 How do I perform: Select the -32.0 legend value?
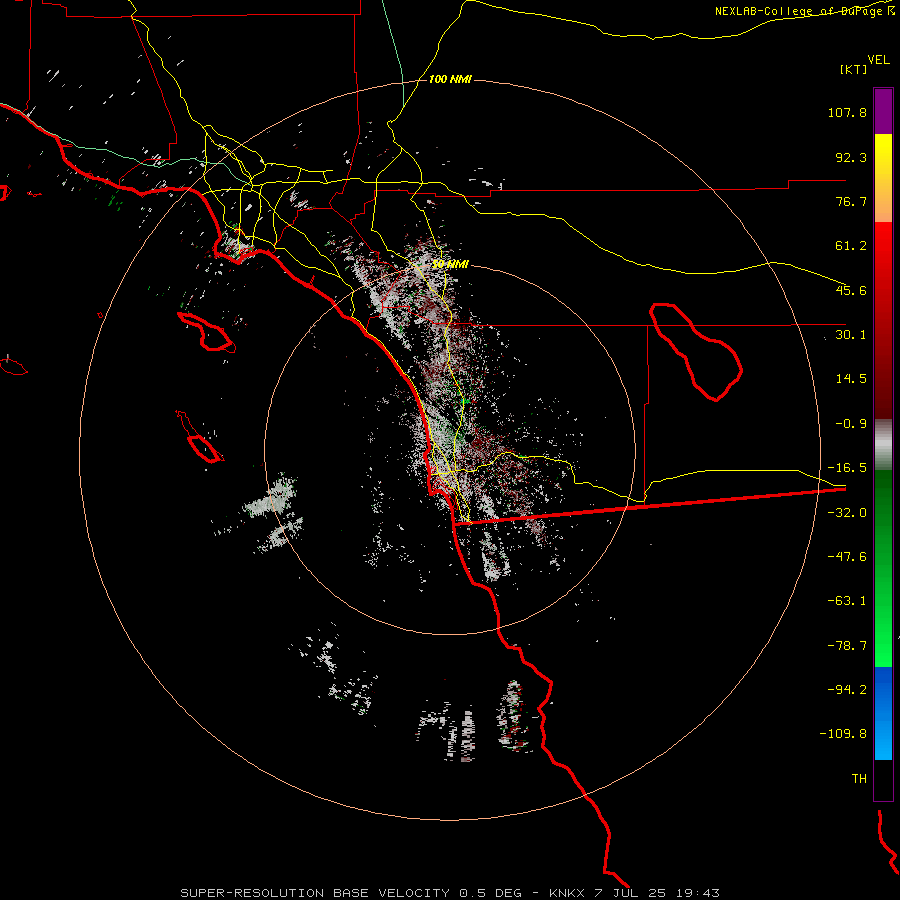pyautogui.click(x=847, y=513)
